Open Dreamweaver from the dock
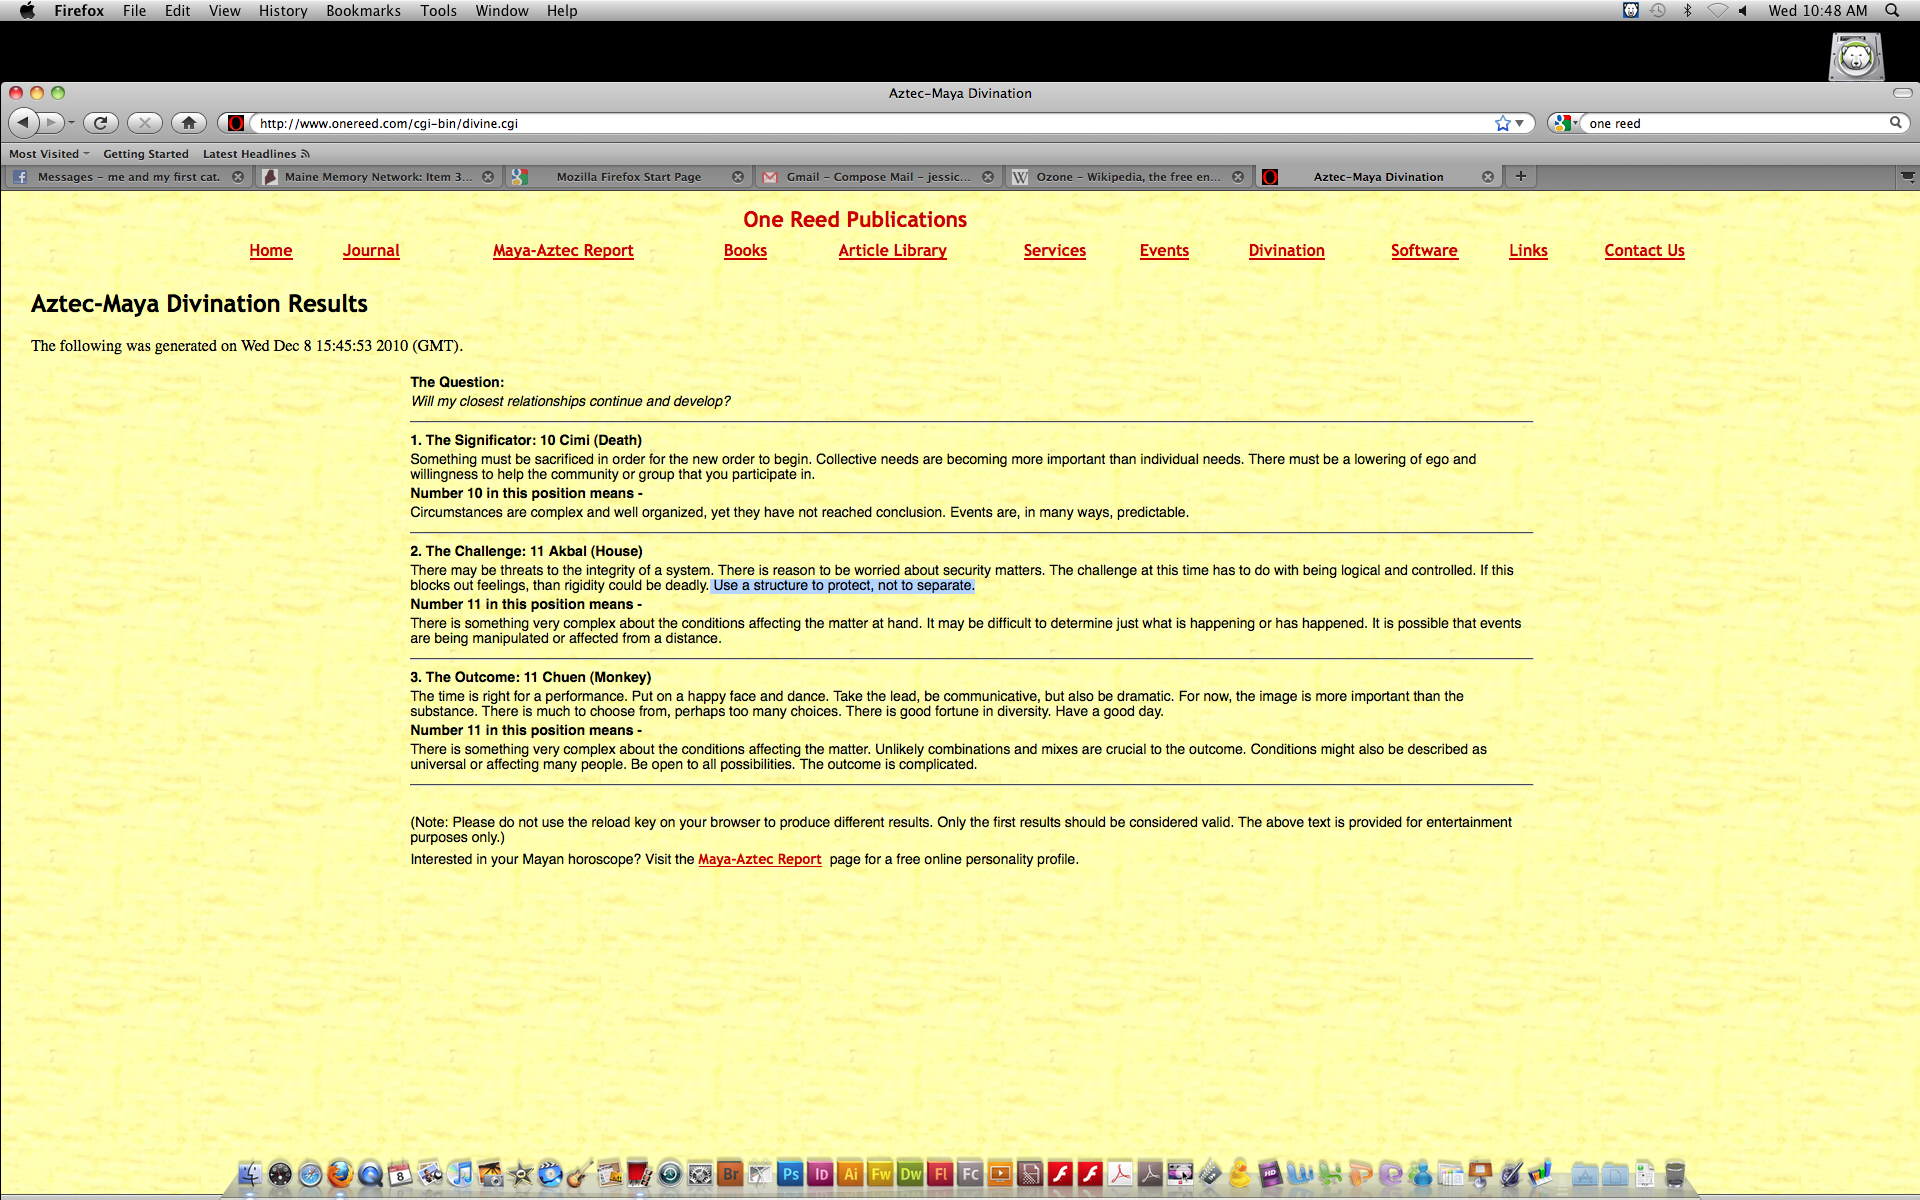The width and height of the screenshot is (1920, 1200). point(910,1174)
